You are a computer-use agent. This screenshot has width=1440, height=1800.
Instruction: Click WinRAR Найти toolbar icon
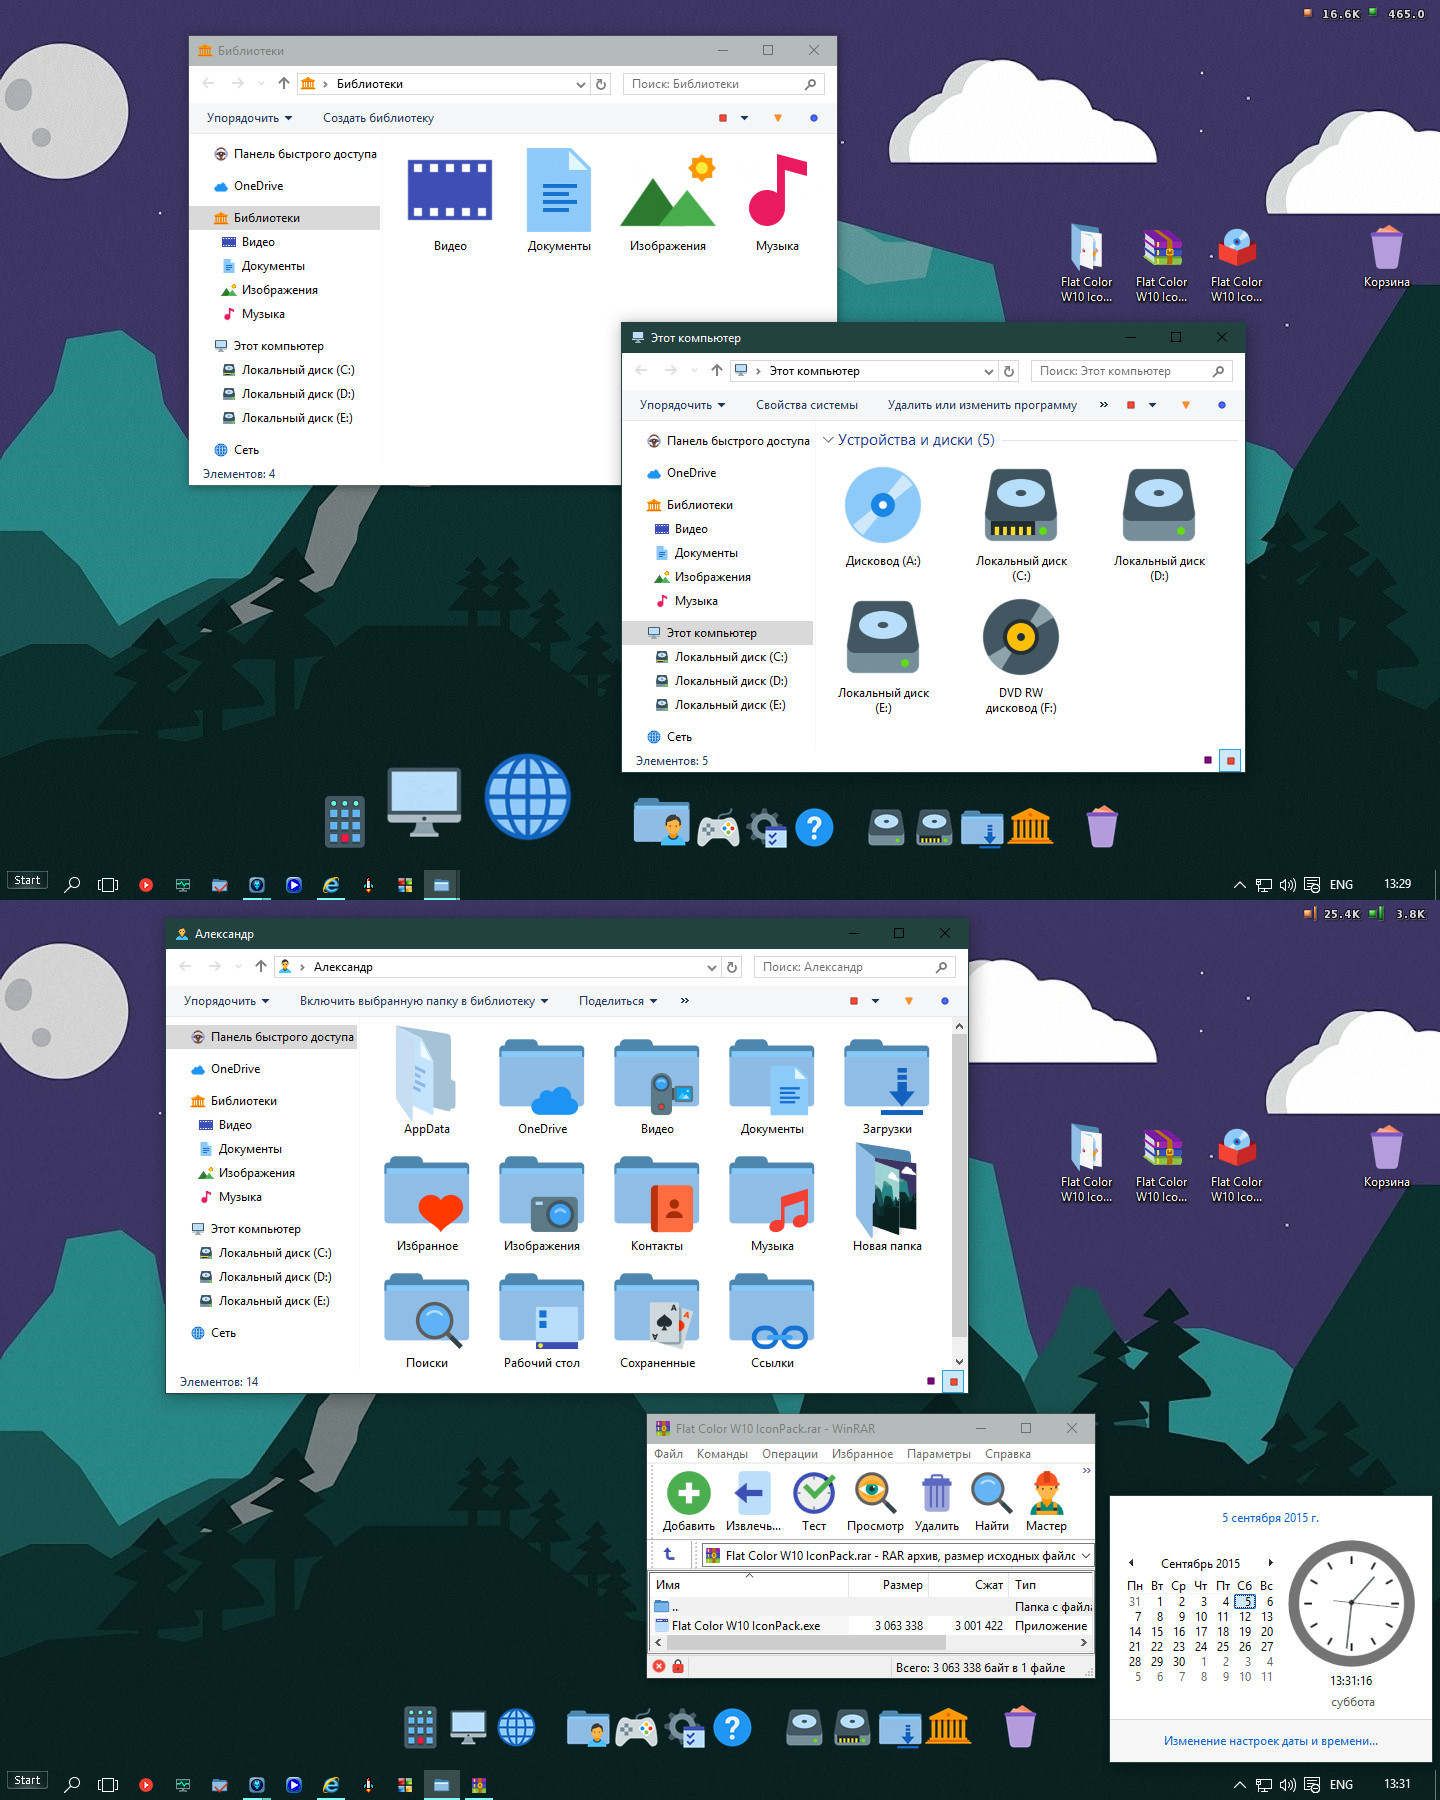pos(991,1493)
